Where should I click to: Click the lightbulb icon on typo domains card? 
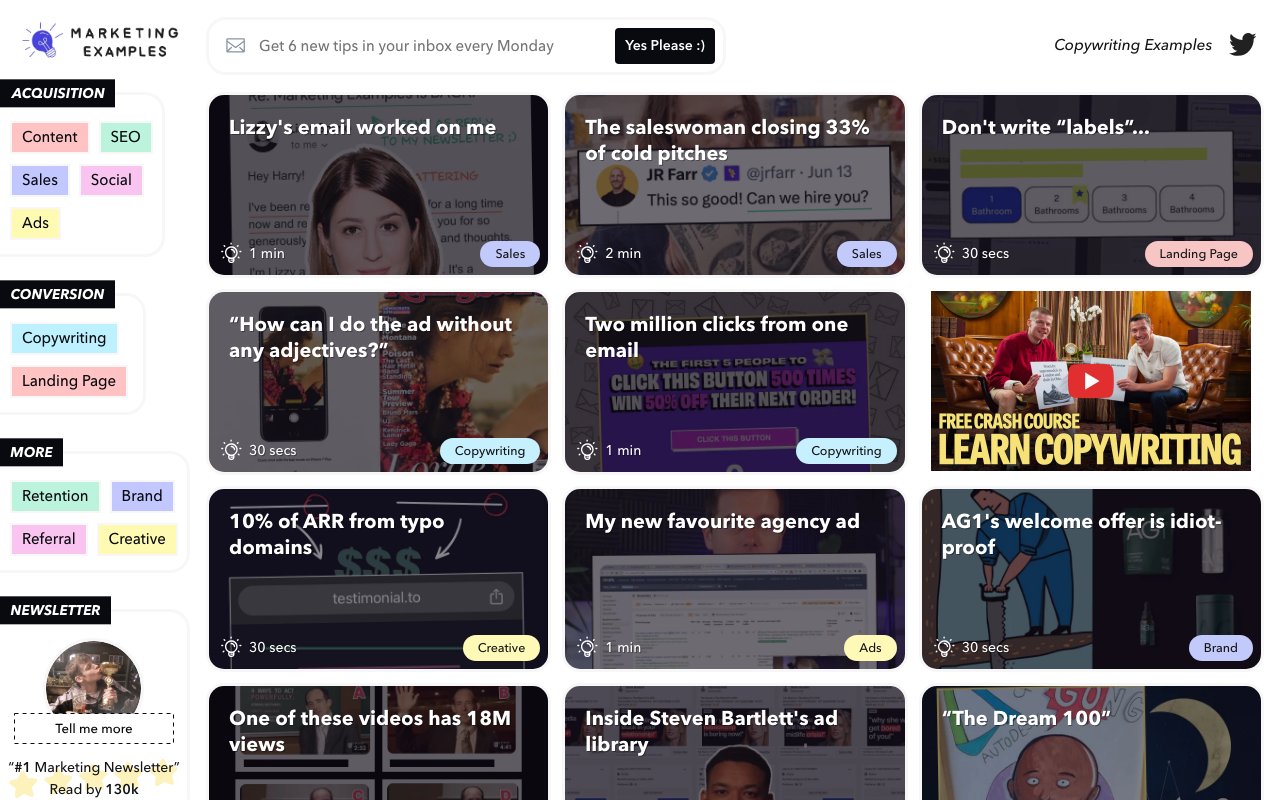231,648
